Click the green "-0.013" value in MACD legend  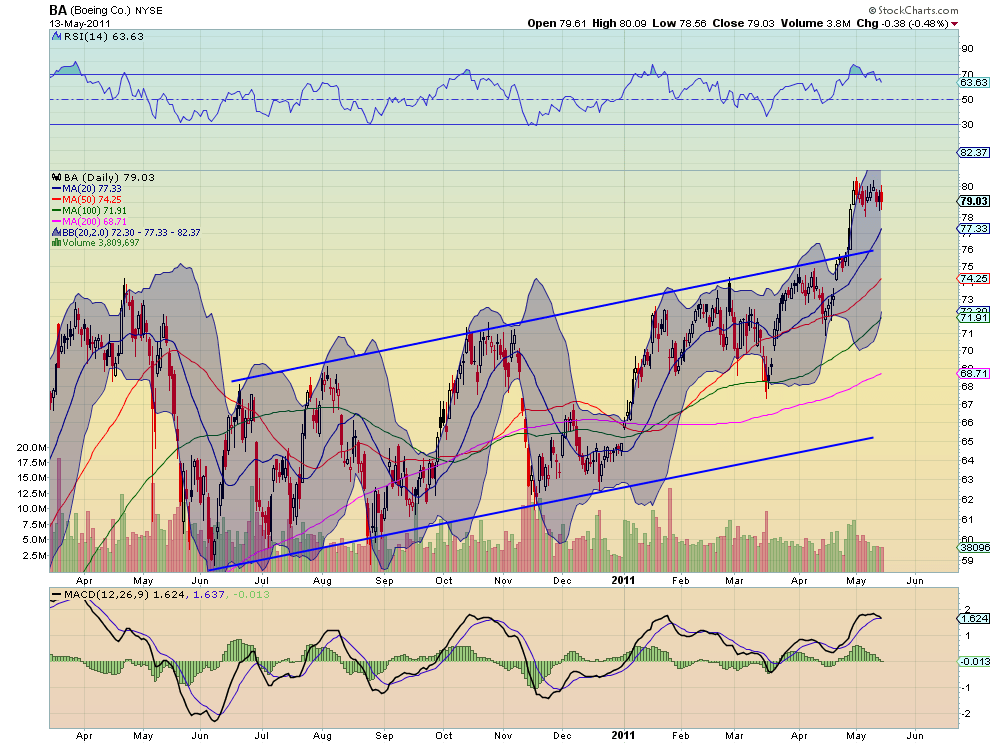[251, 594]
